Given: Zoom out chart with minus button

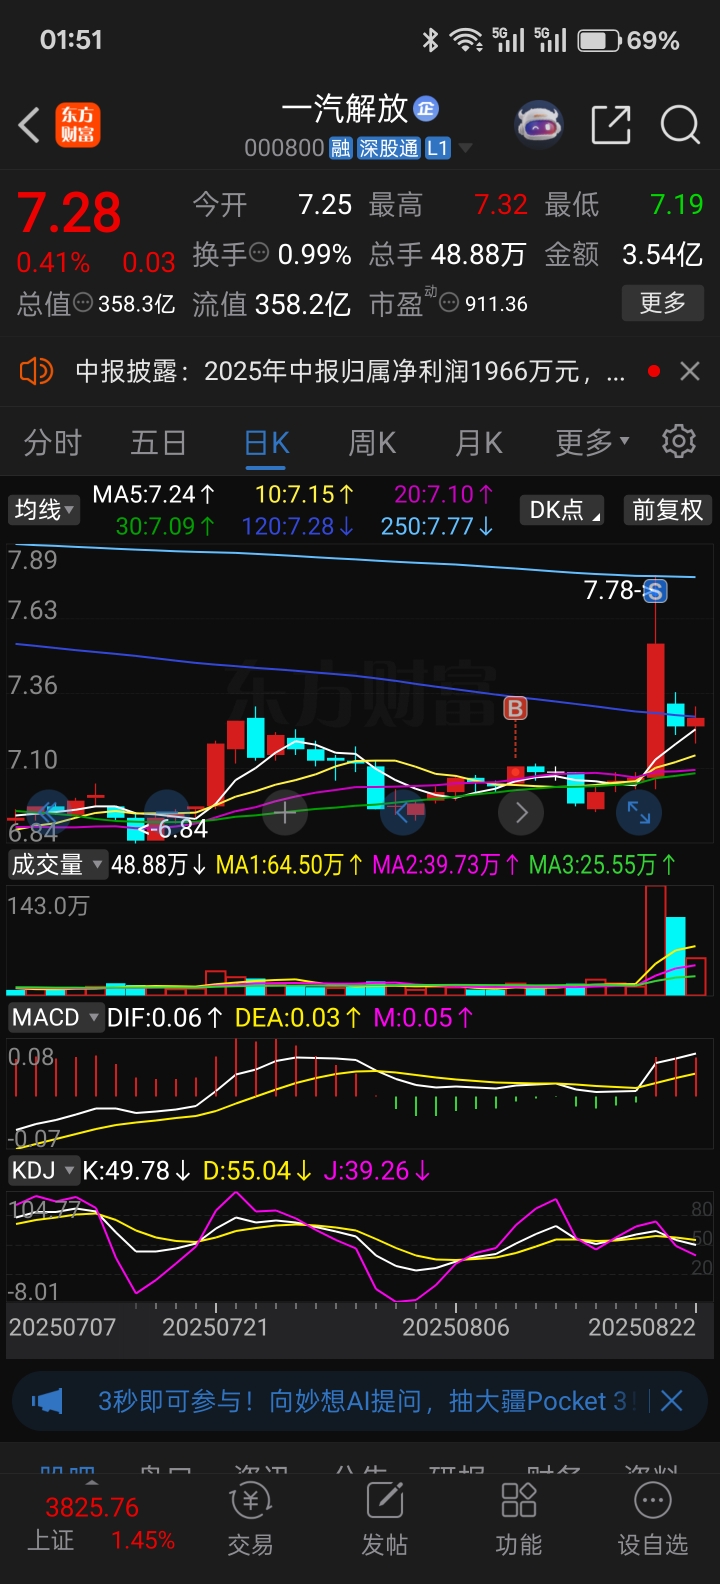Looking at the screenshot, I should (x=167, y=813).
